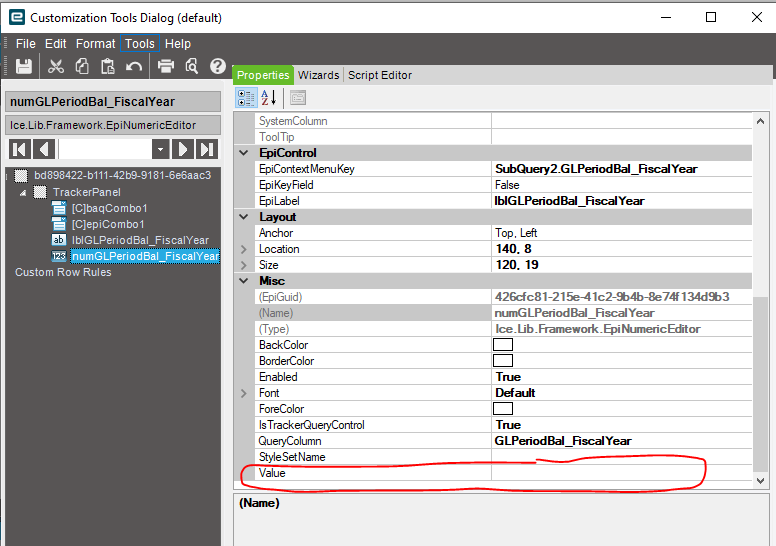
Task: Click the empty Value property field
Action: (x=622, y=473)
